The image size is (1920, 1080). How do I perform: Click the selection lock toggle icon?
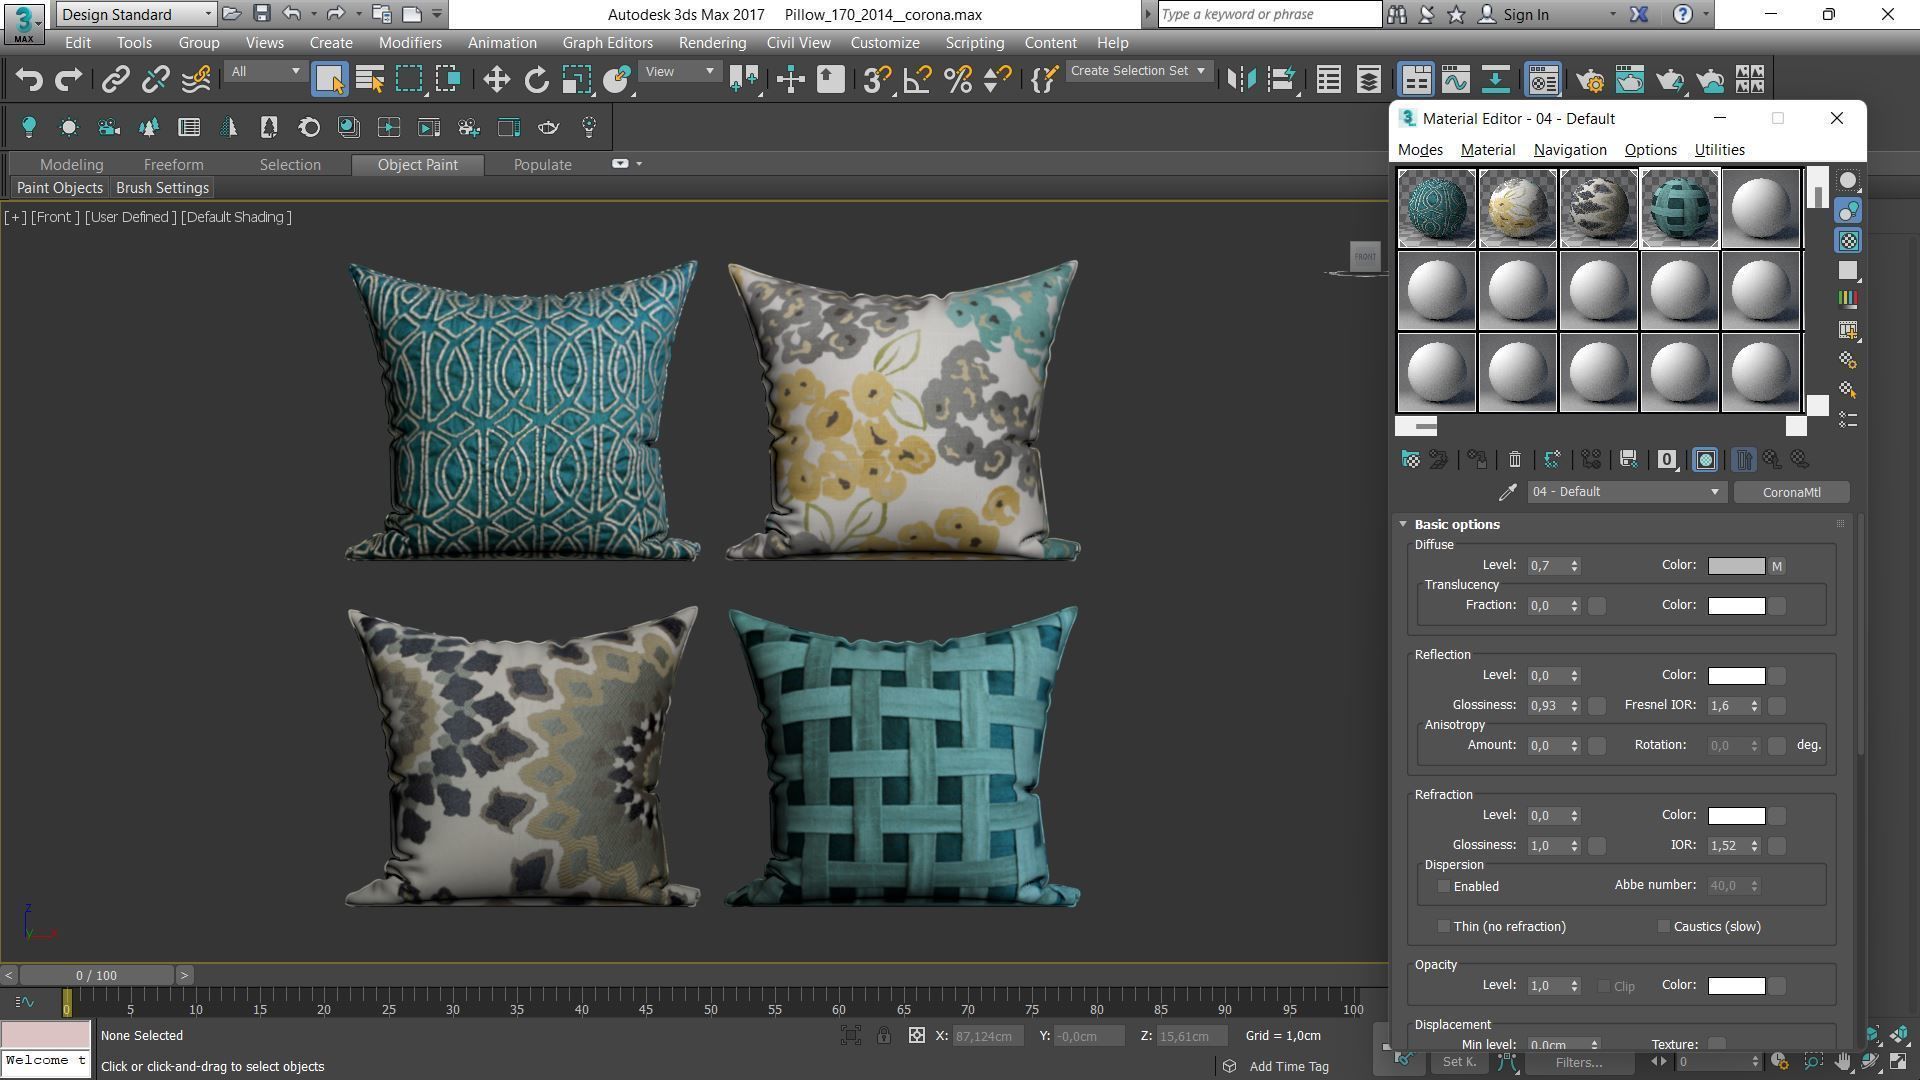884,1036
